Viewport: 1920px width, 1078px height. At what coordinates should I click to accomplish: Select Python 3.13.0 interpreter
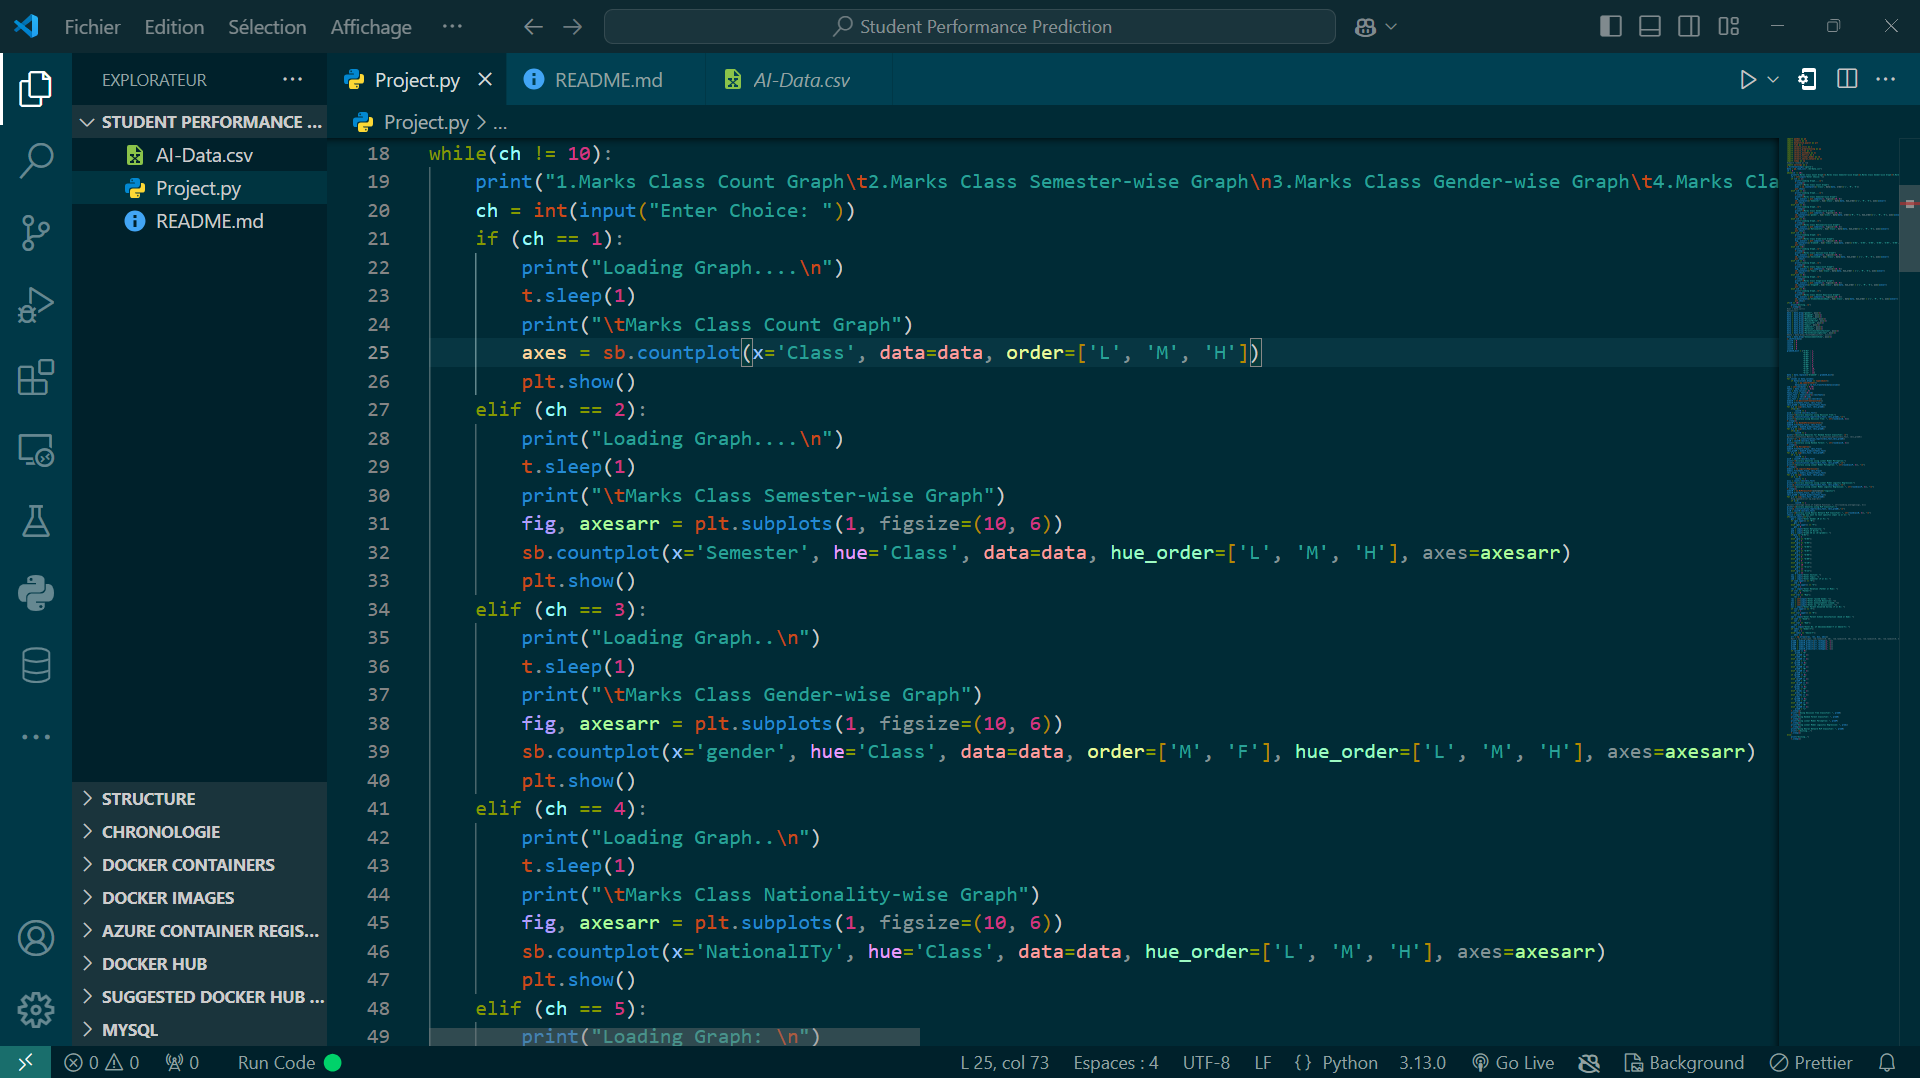pyautogui.click(x=1422, y=1063)
